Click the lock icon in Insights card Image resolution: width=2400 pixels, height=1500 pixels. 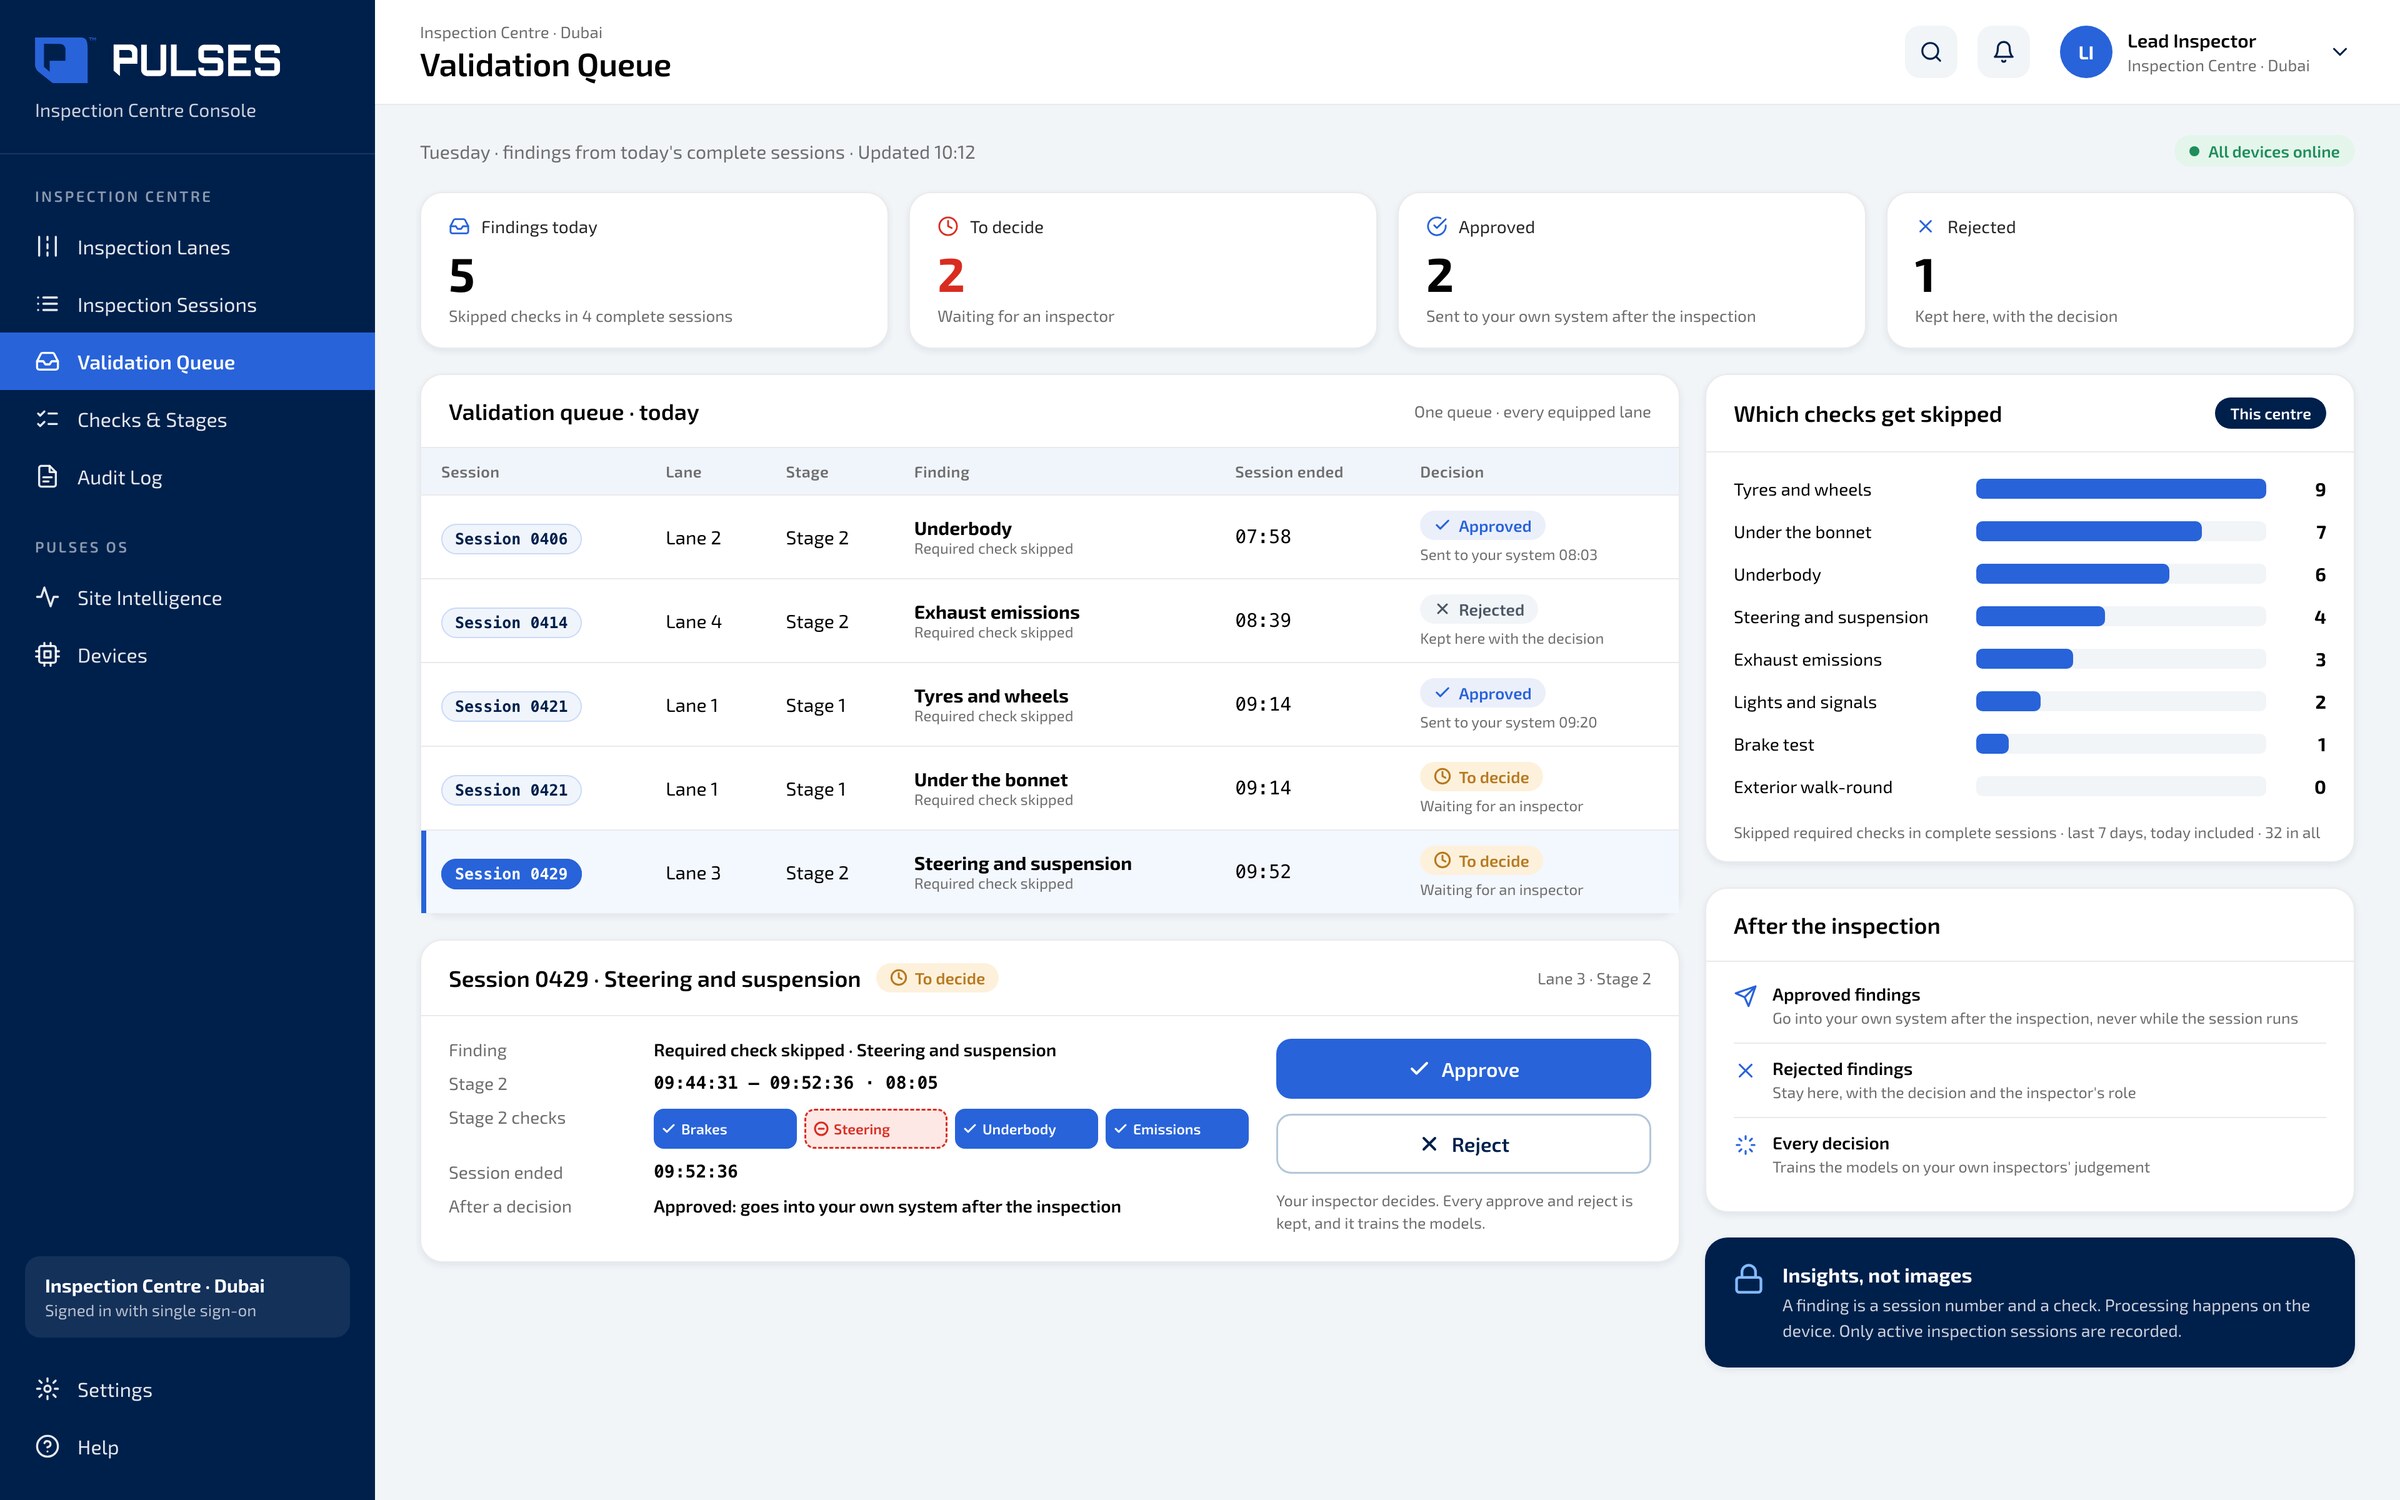click(1748, 1279)
